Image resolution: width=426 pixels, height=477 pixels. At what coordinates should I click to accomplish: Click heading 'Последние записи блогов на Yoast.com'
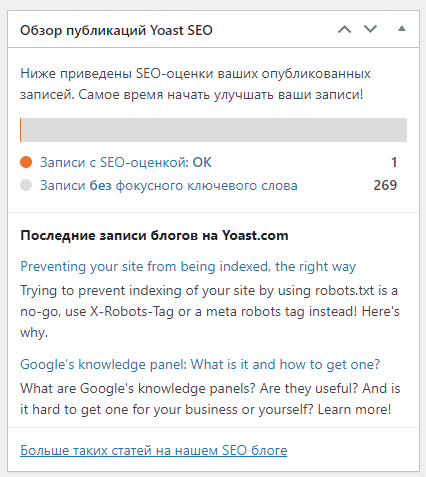[154, 236]
